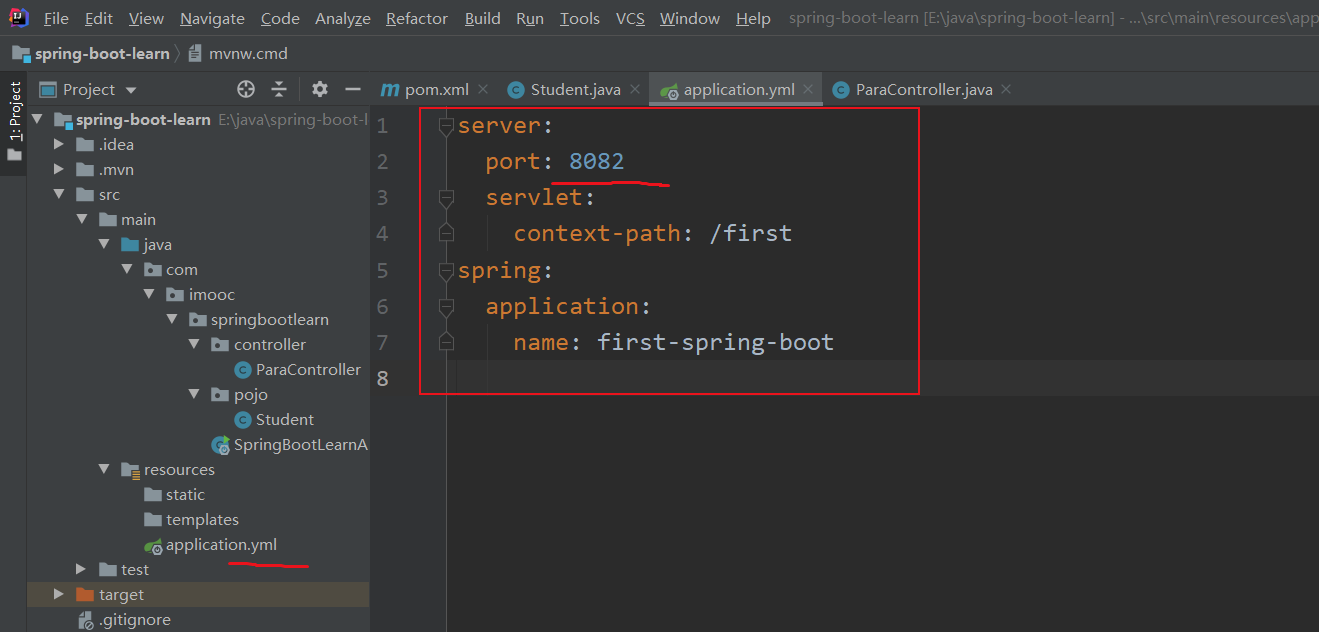The height and width of the screenshot is (632, 1319).
Task: Click first-spring-boot name value
Action: [x=715, y=342]
